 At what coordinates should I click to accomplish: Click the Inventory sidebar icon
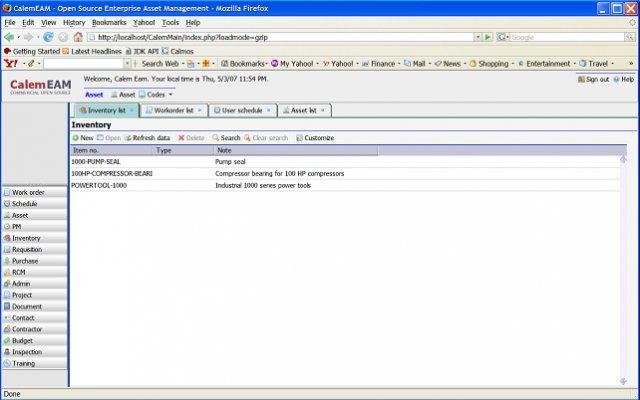pos(7,238)
